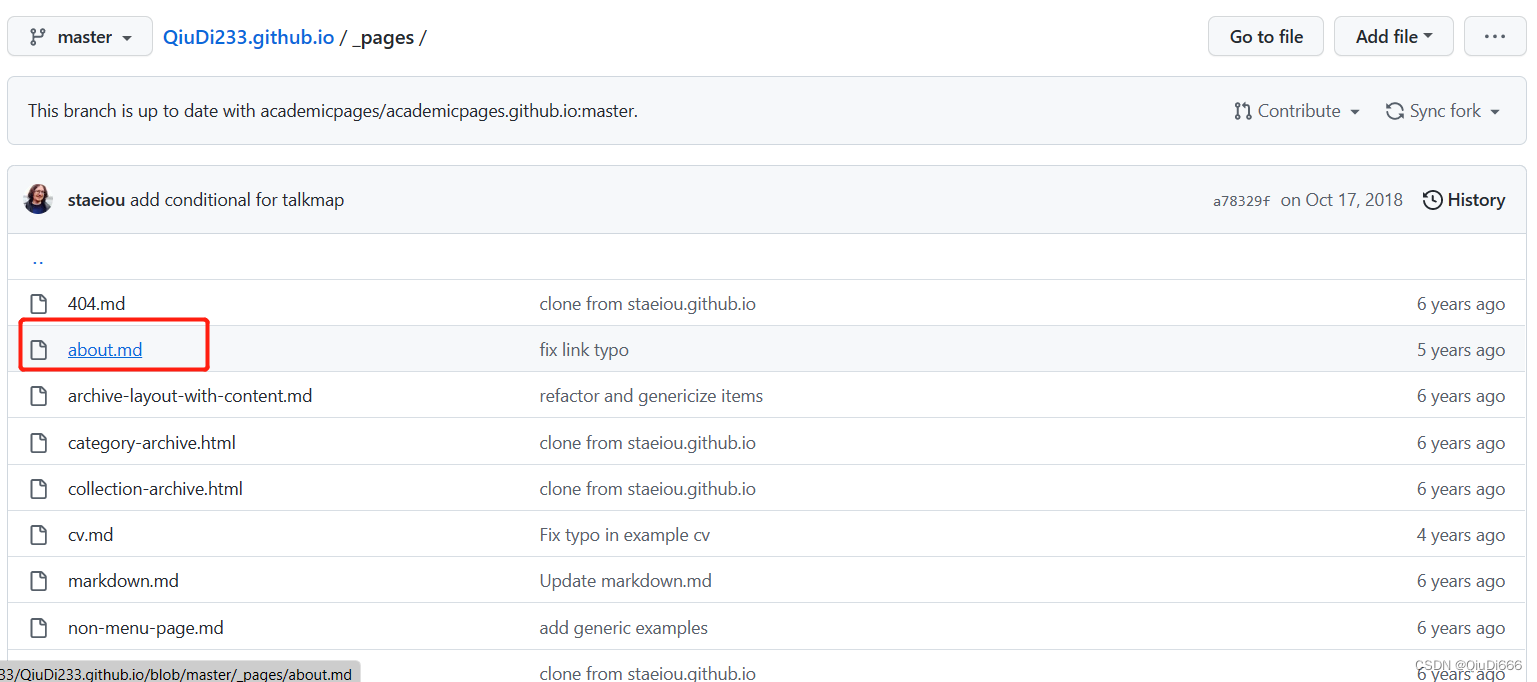The height and width of the screenshot is (682, 1537).
Task: Open category-archive.html file
Action: tap(152, 443)
